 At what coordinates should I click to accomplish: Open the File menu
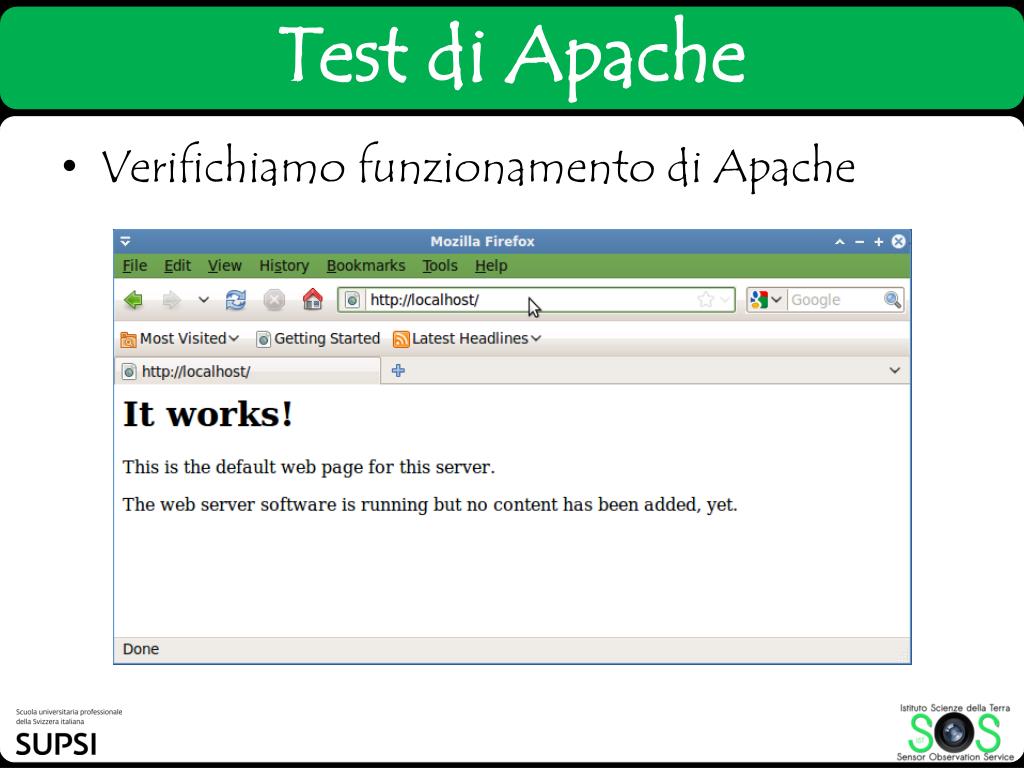click(135, 266)
